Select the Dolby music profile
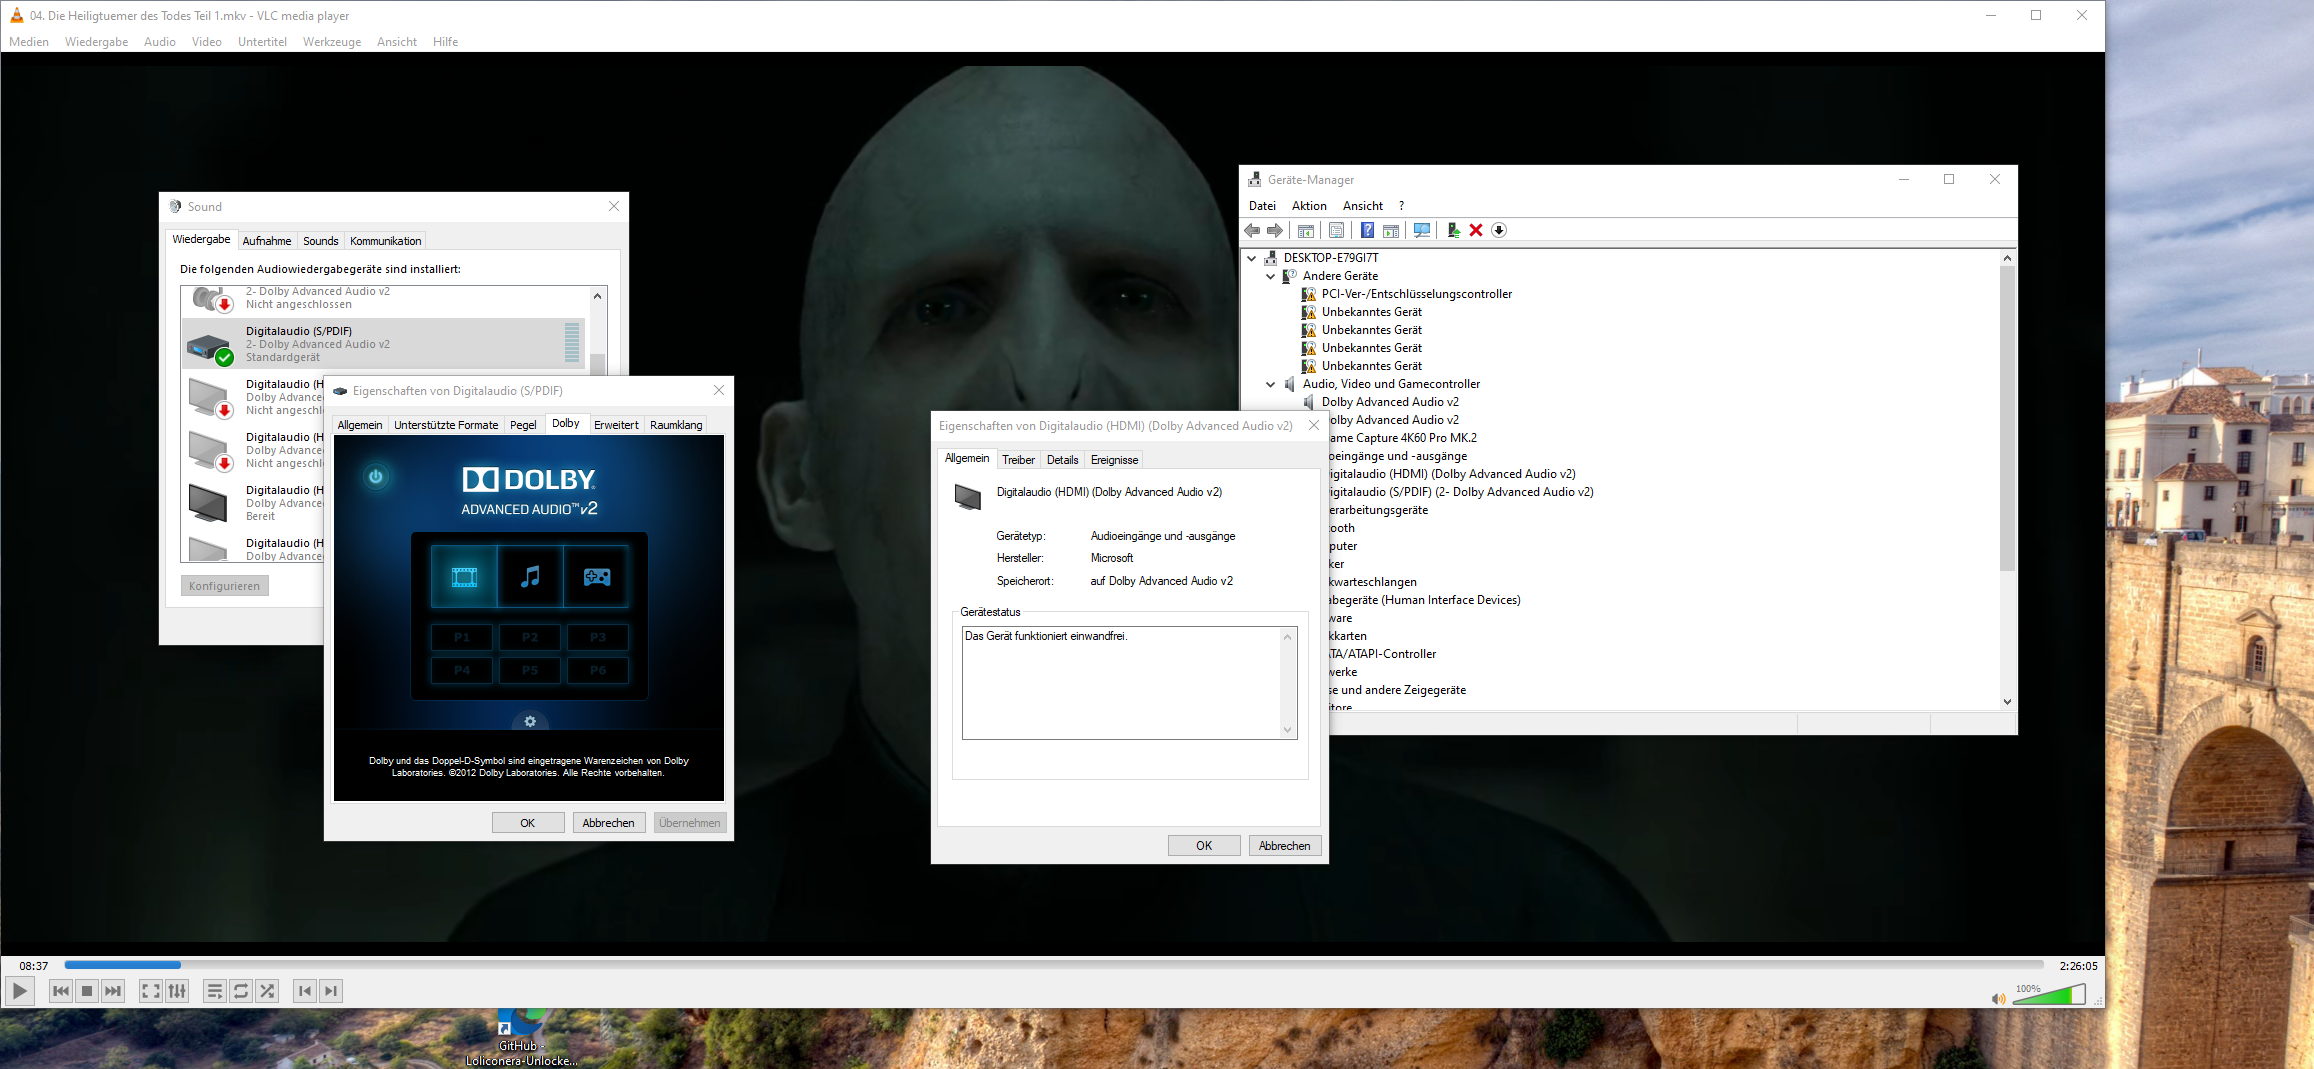2314x1069 pixels. tap(530, 577)
